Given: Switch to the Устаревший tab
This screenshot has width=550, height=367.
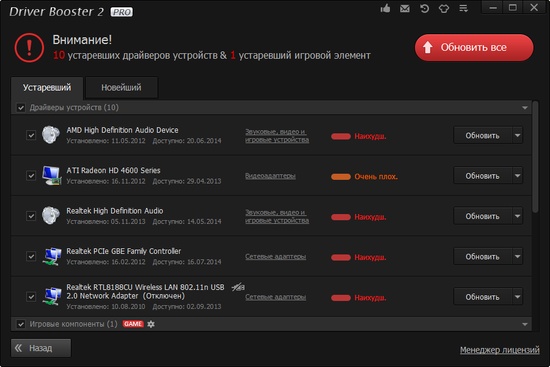Looking at the screenshot, I should [x=47, y=88].
